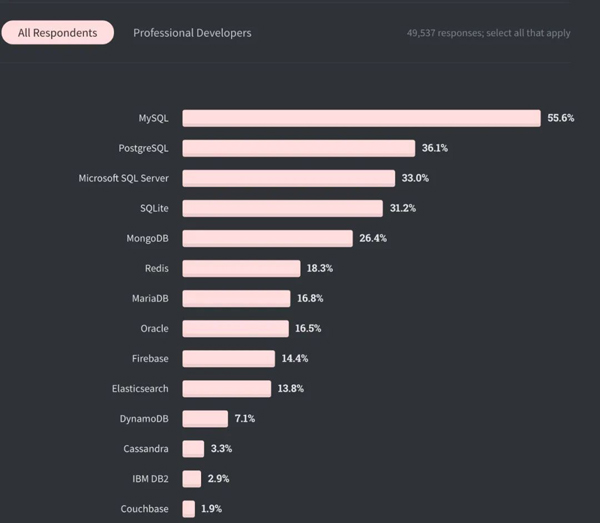Select the MongoDB bar
This screenshot has width=600, height=523.
[267, 238]
